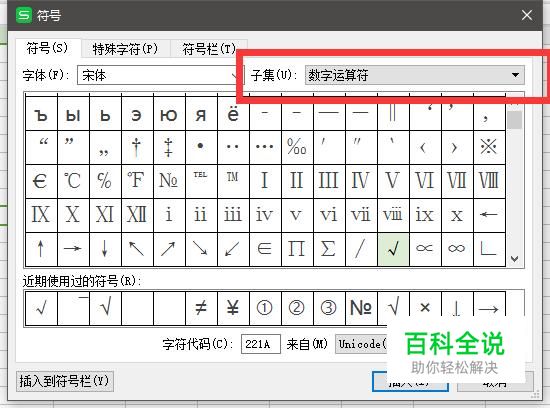
Task: Pick the recent ¥ yen symbol
Action: pos(233,308)
